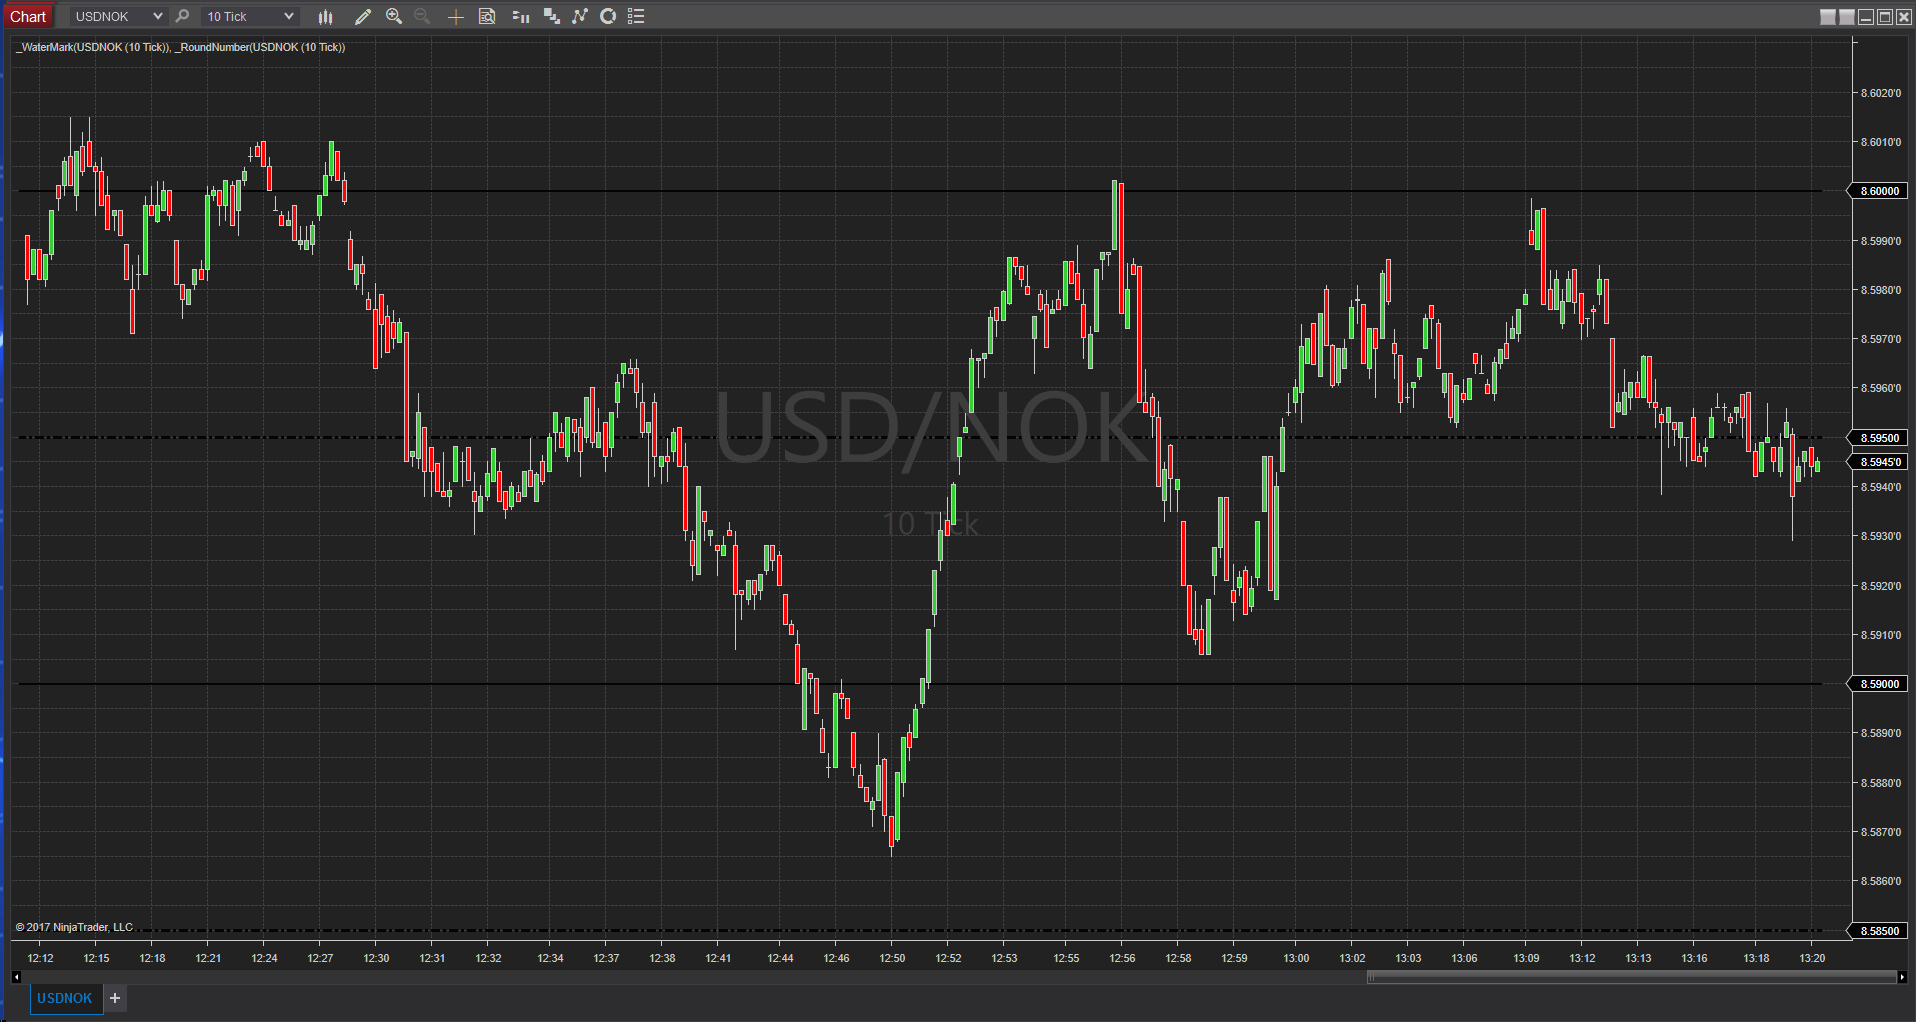Image resolution: width=1916 pixels, height=1022 pixels.
Task: Add a new tab with plus button
Action: point(115,998)
